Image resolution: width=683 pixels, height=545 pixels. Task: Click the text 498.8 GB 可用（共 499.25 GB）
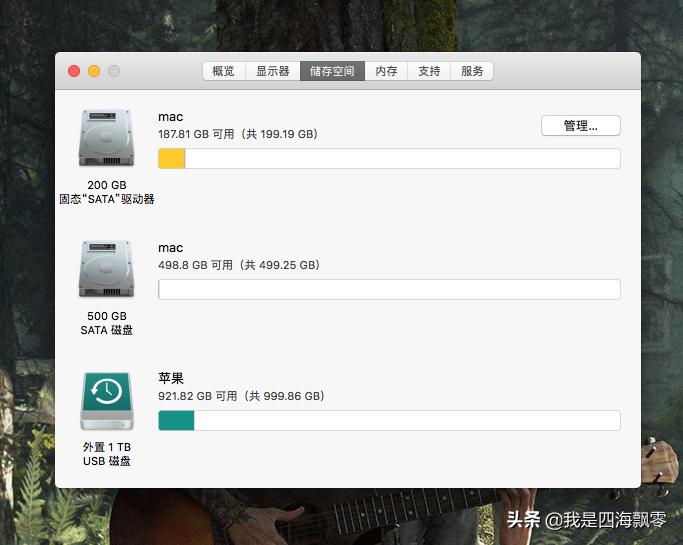[x=239, y=265]
